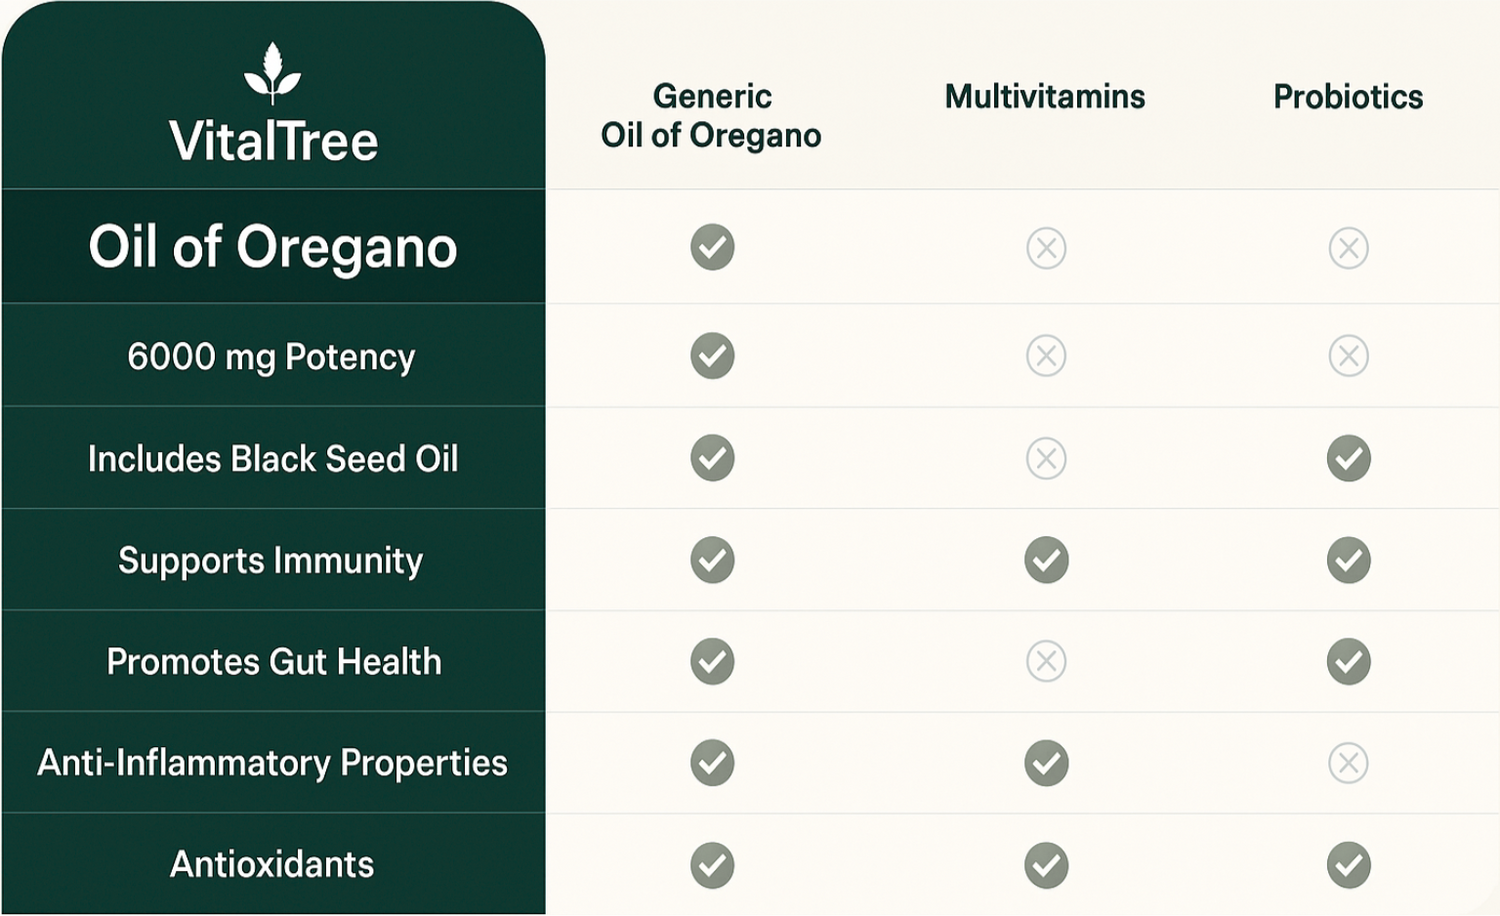Click the VitalTree leaf logo icon

[272, 73]
